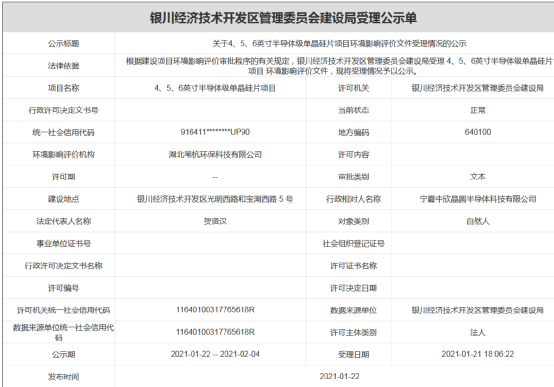The image size is (554, 387).
Task: Select the '公示期' label
Action: pos(64,354)
